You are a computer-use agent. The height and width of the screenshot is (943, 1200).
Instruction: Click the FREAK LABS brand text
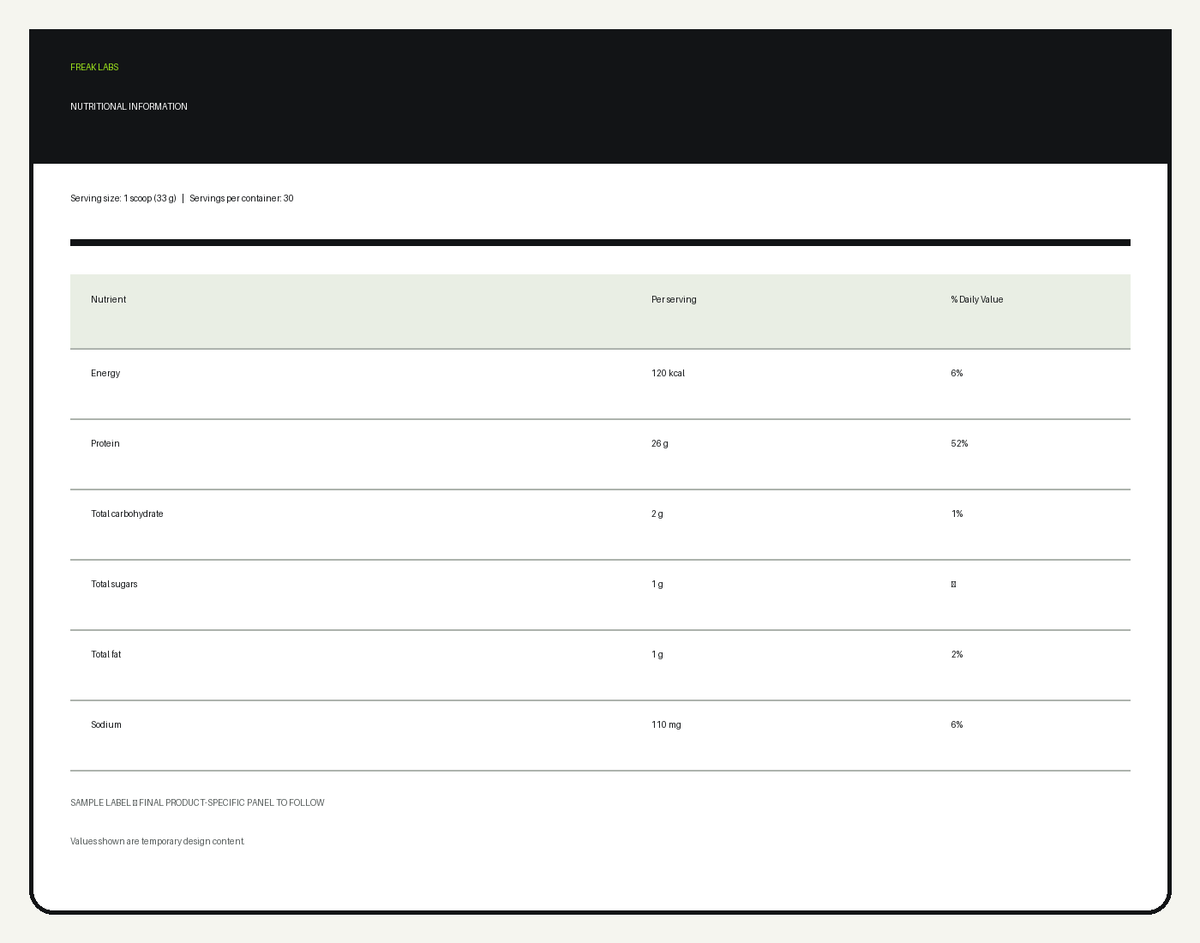(94, 67)
